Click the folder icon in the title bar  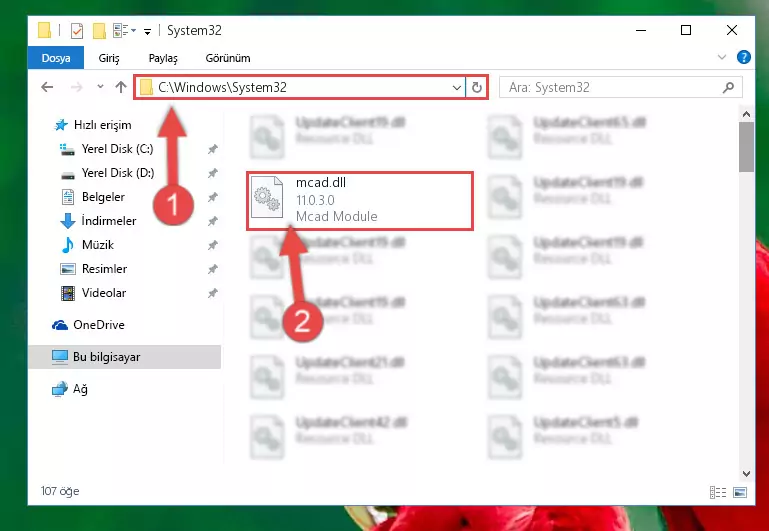(45, 30)
